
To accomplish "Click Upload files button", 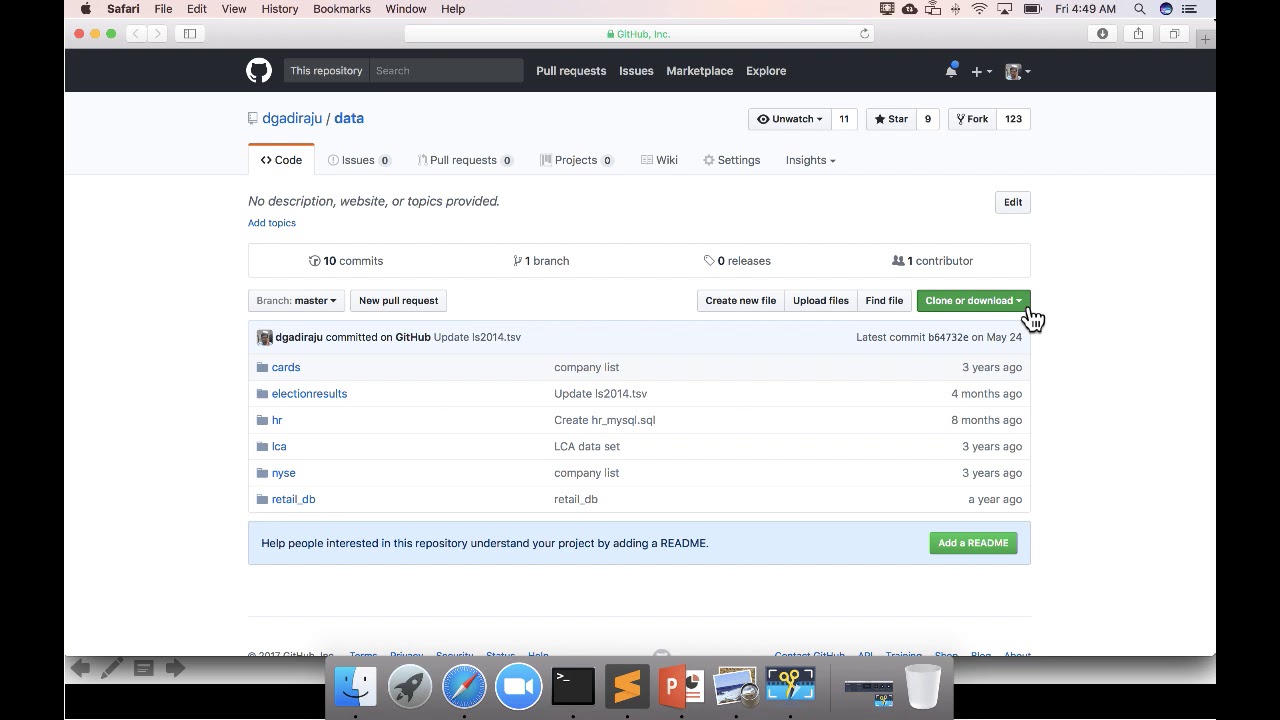I will 820,301.
